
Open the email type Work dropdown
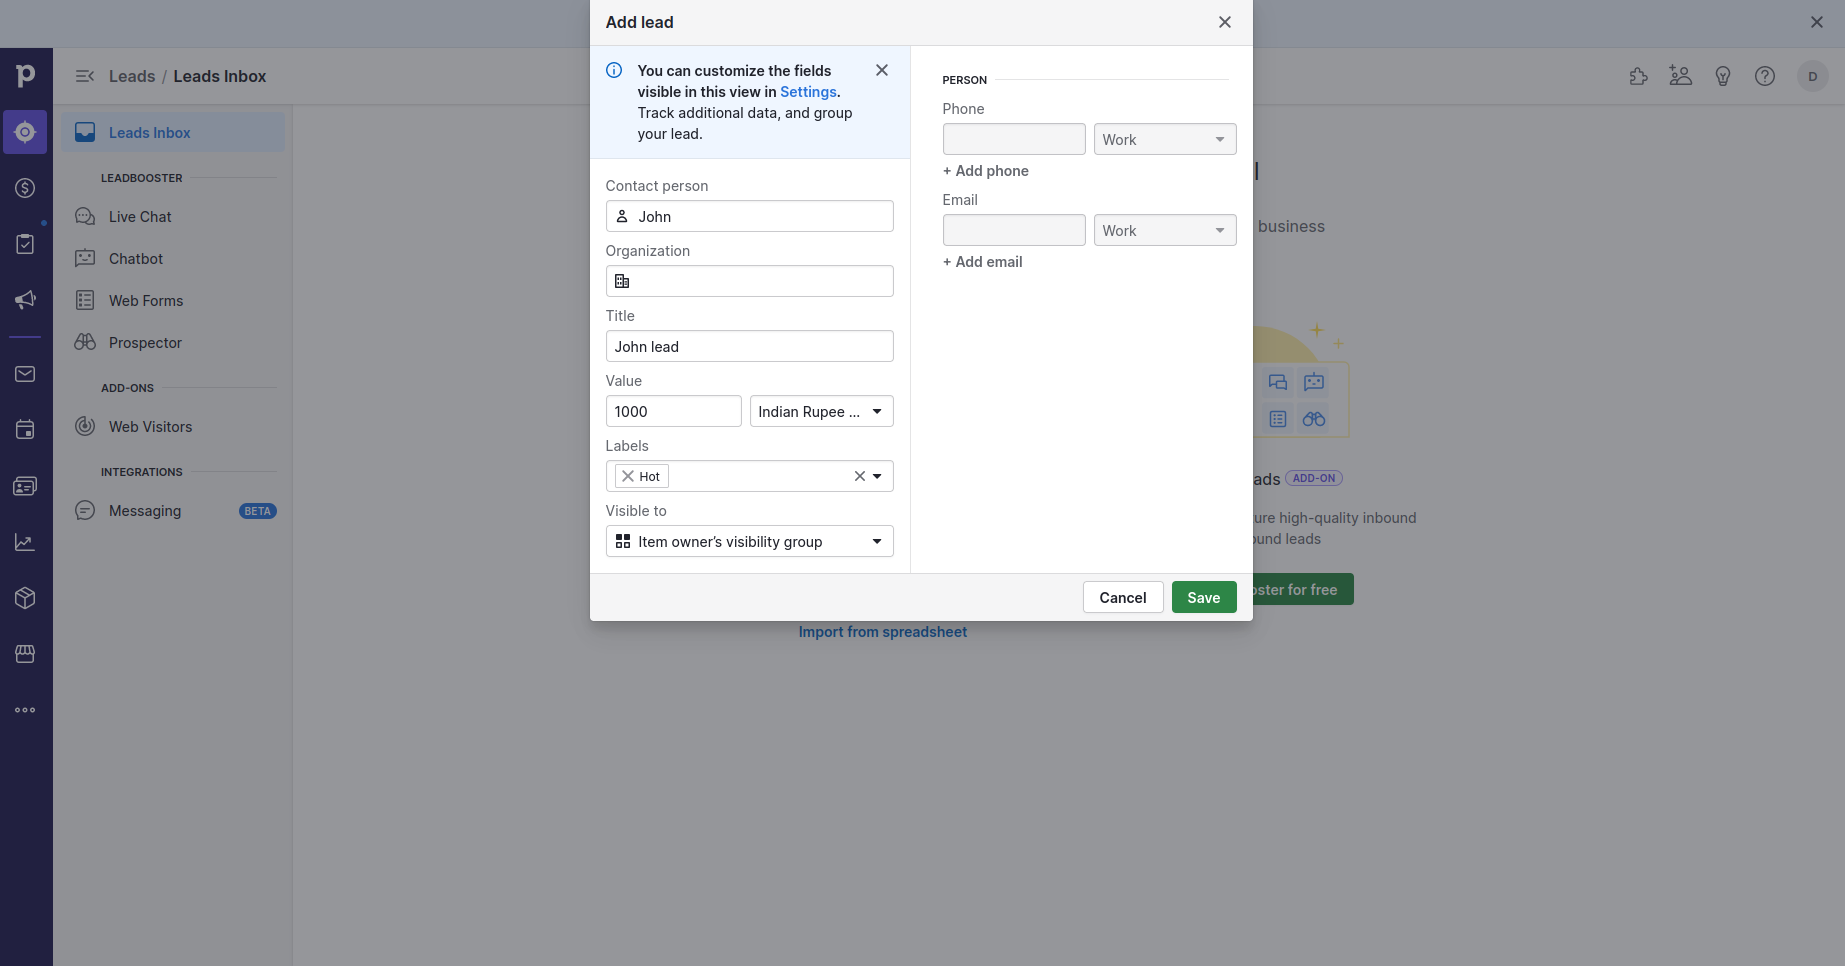point(1164,230)
